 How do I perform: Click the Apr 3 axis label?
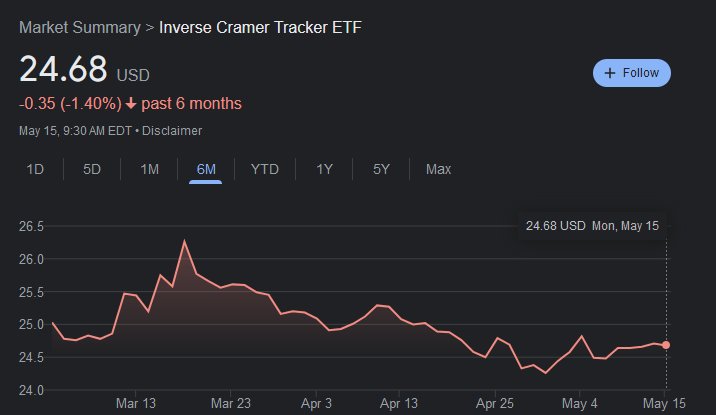pyautogui.click(x=316, y=404)
